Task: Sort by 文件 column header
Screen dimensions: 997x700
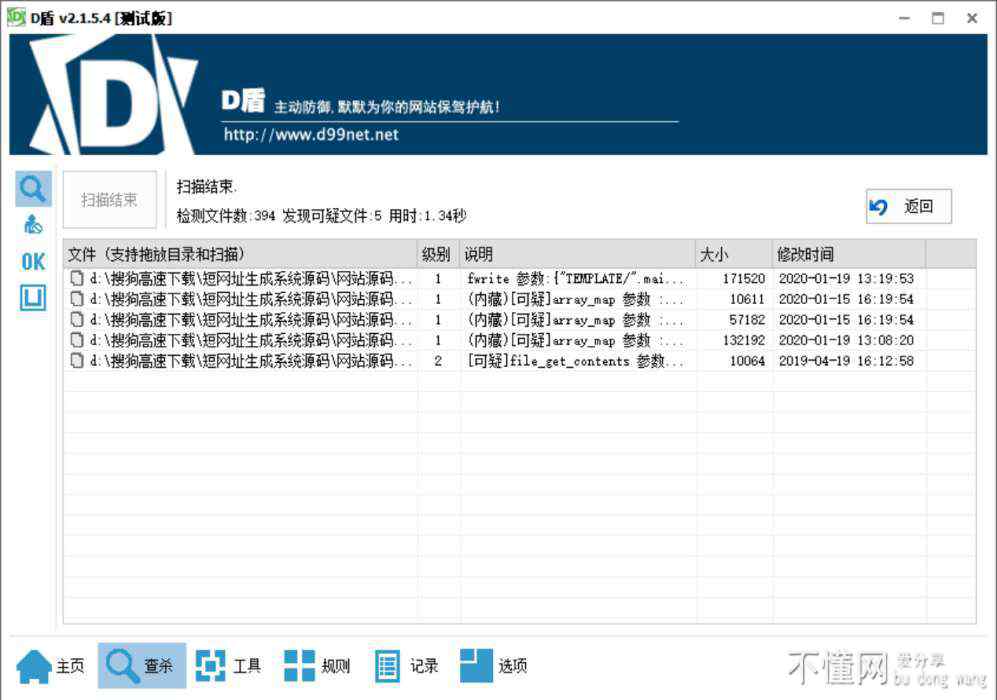Action: 240,254
